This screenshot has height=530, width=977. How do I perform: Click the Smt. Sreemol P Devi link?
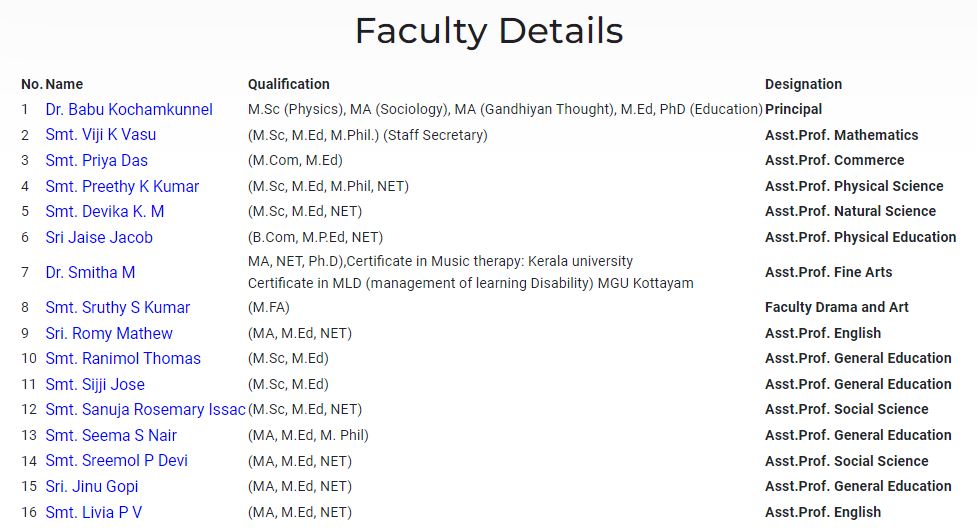coord(117,461)
